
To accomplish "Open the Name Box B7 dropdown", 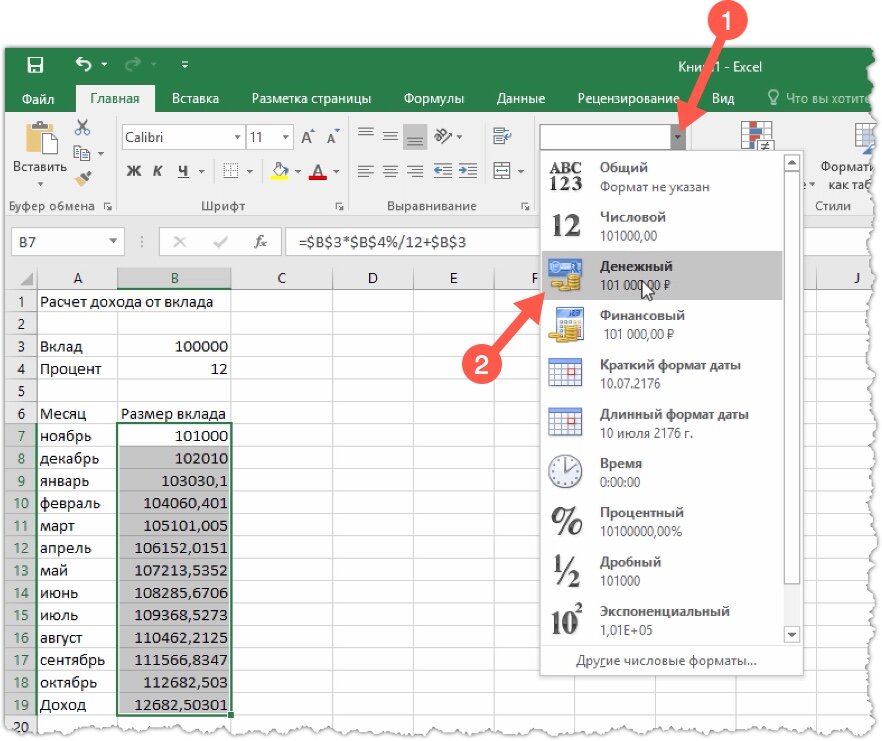I will [113, 241].
